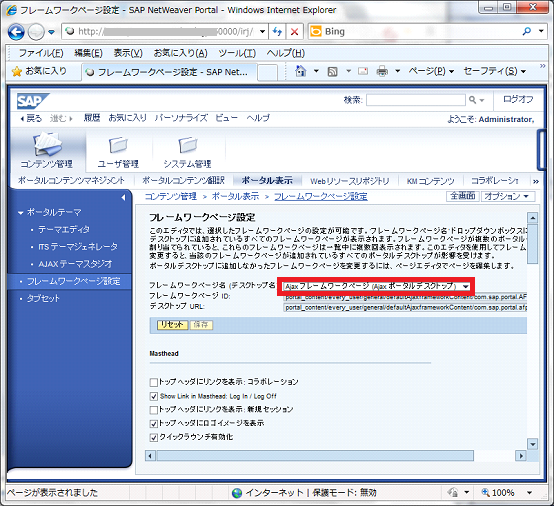The height and width of the screenshot is (506, 554).
Task: Click the Bing search magnifier icon
Action: (526, 31)
